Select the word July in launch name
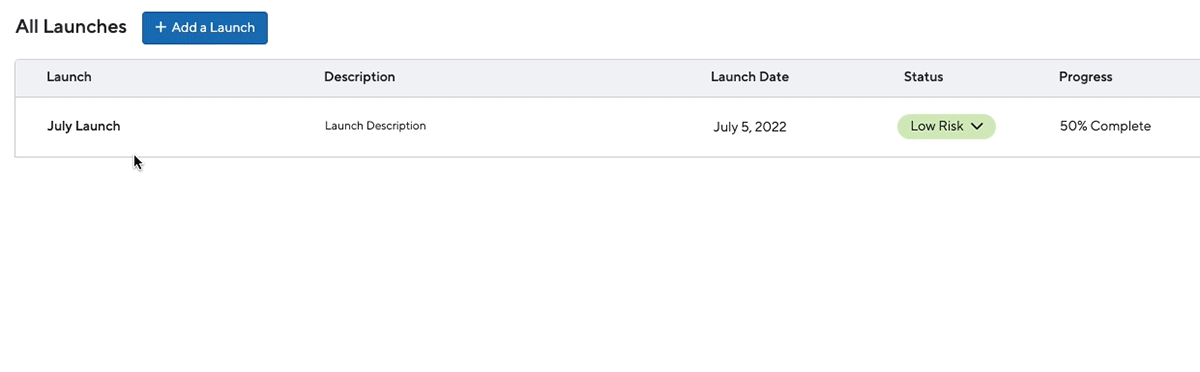Viewport: 1200px width, 372px height. point(60,127)
